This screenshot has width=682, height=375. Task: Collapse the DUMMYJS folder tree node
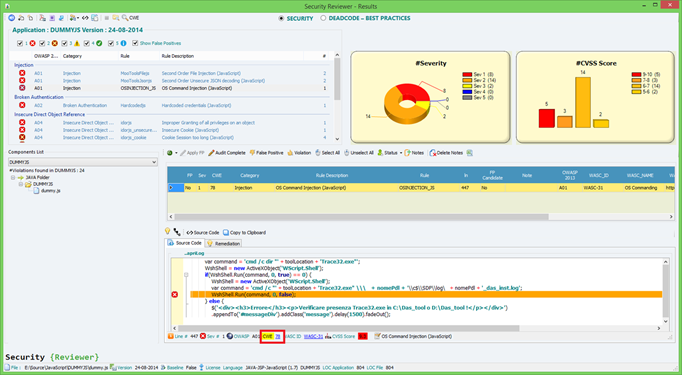(x=20, y=184)
